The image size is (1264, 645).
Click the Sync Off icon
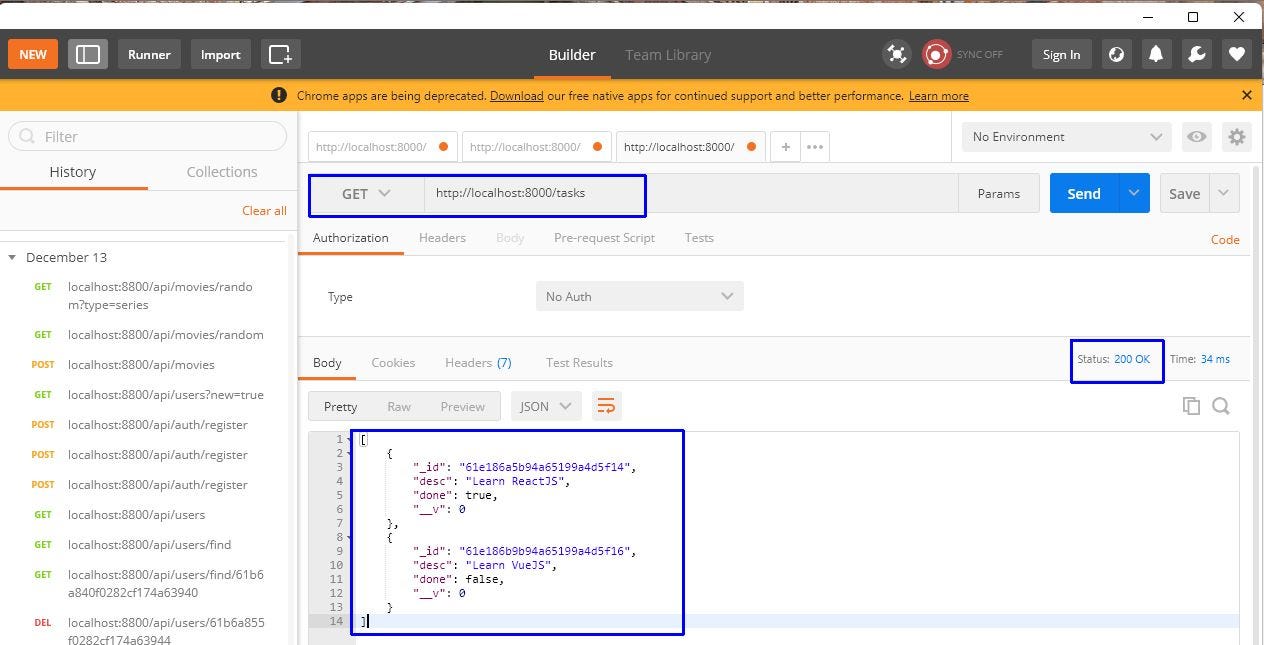click(936, 54)
